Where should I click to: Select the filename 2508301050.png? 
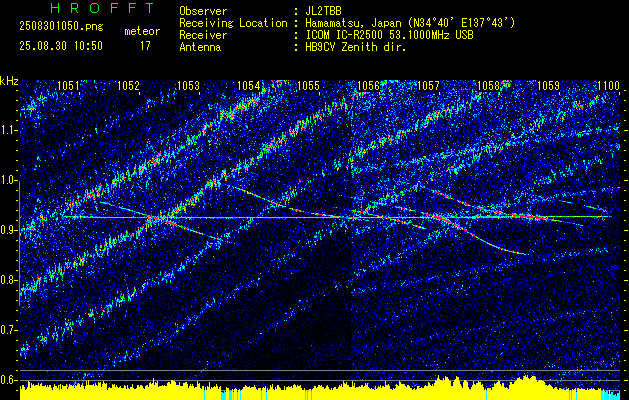[x=61, y=27]
